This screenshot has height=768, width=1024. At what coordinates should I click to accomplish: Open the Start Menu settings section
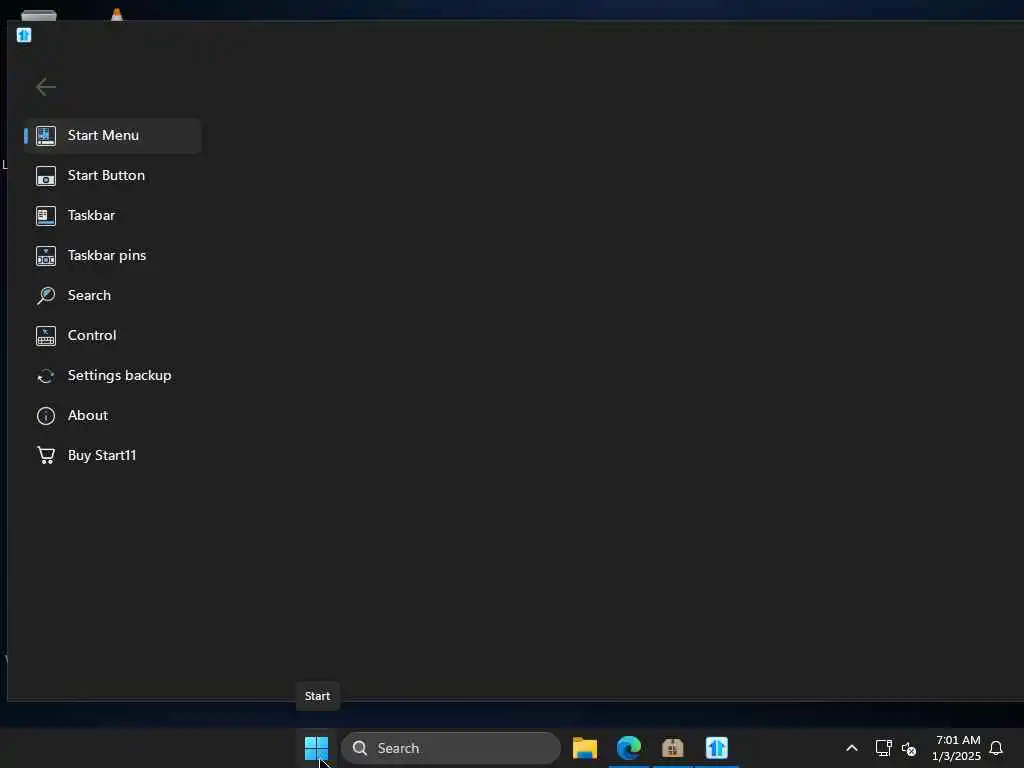(112, 136)
